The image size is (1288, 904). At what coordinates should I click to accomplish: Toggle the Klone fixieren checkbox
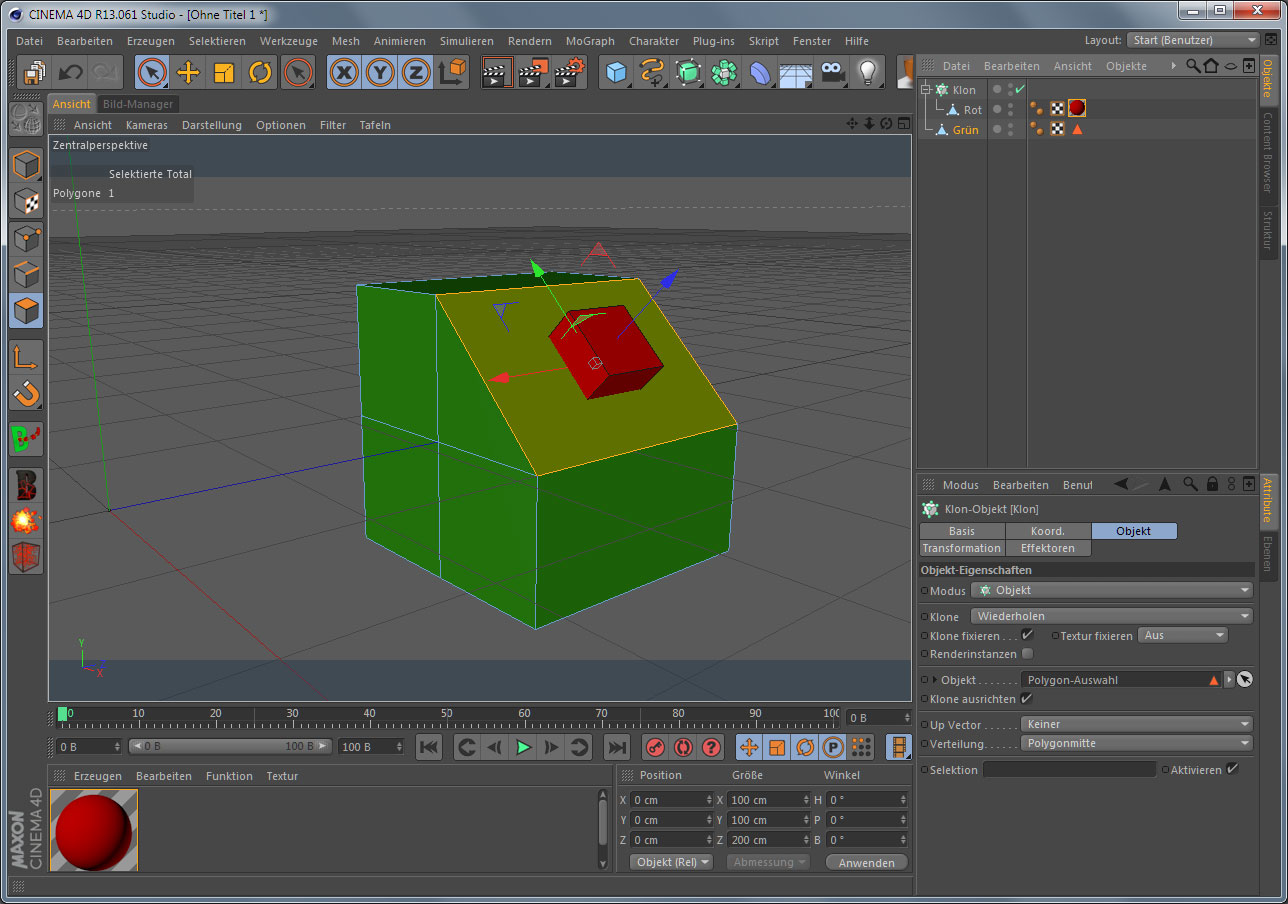pos(1027,635)
